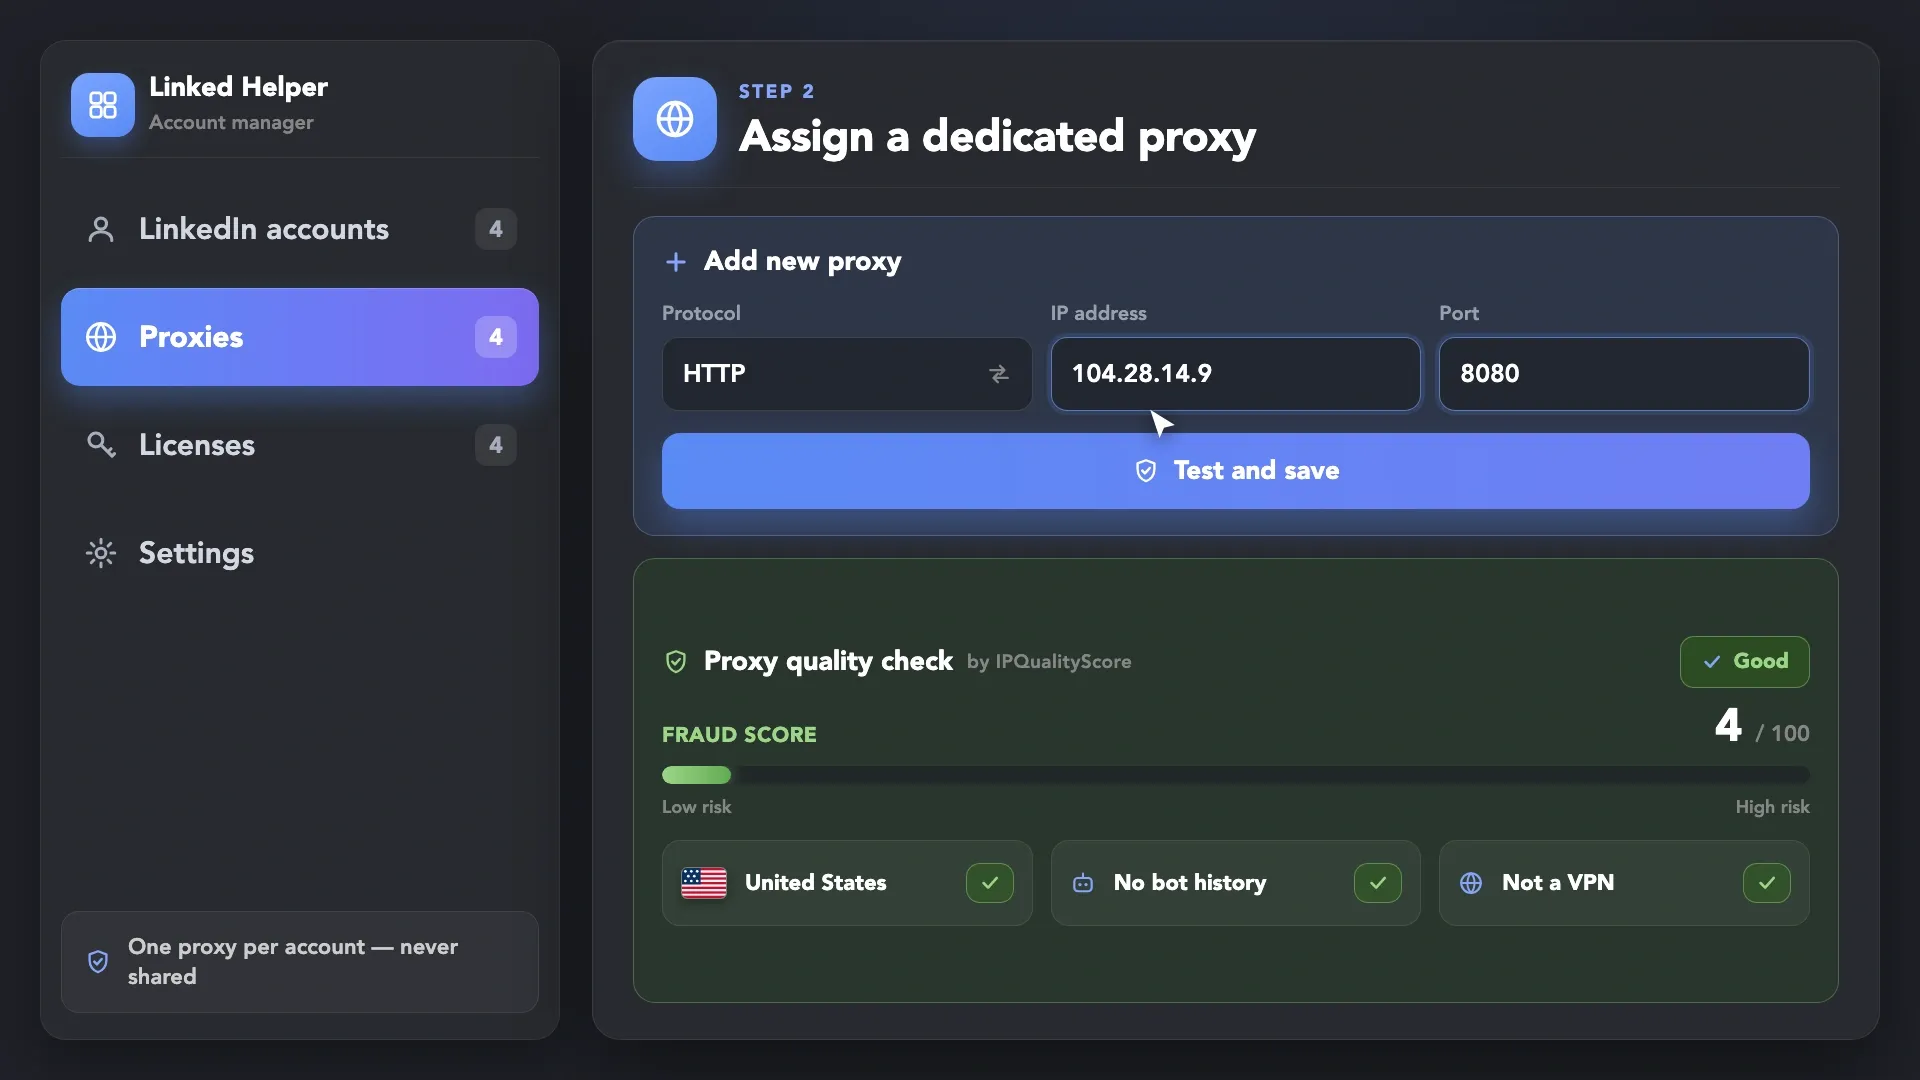Viewport: 1920px width, 1080px height.
Task: Click the No bot history card
Action: (x=1236, y=883)
